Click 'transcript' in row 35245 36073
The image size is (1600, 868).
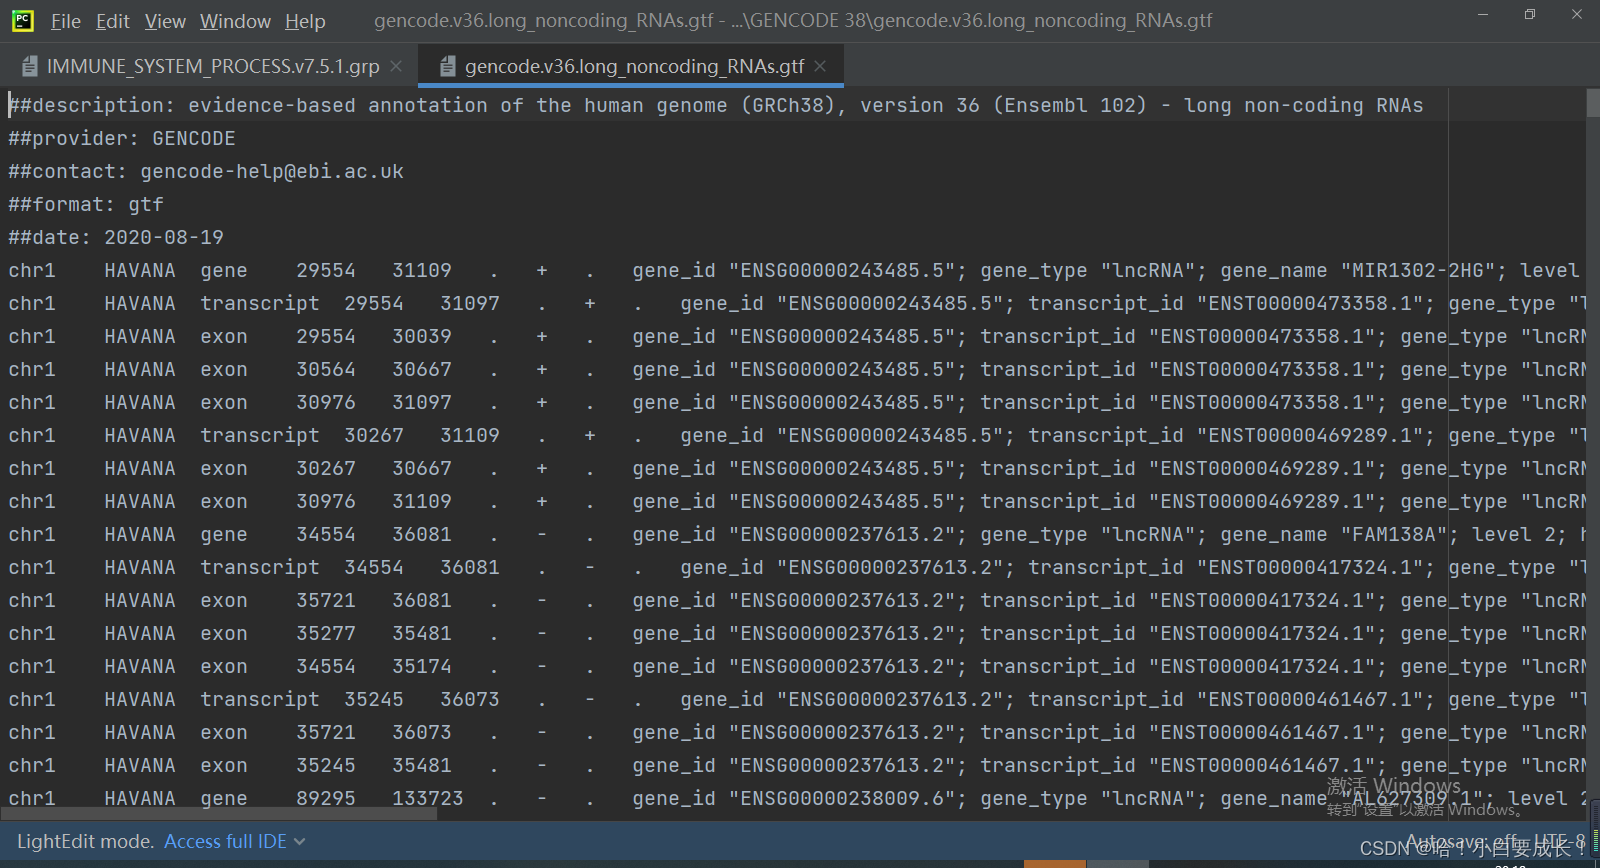260,699
